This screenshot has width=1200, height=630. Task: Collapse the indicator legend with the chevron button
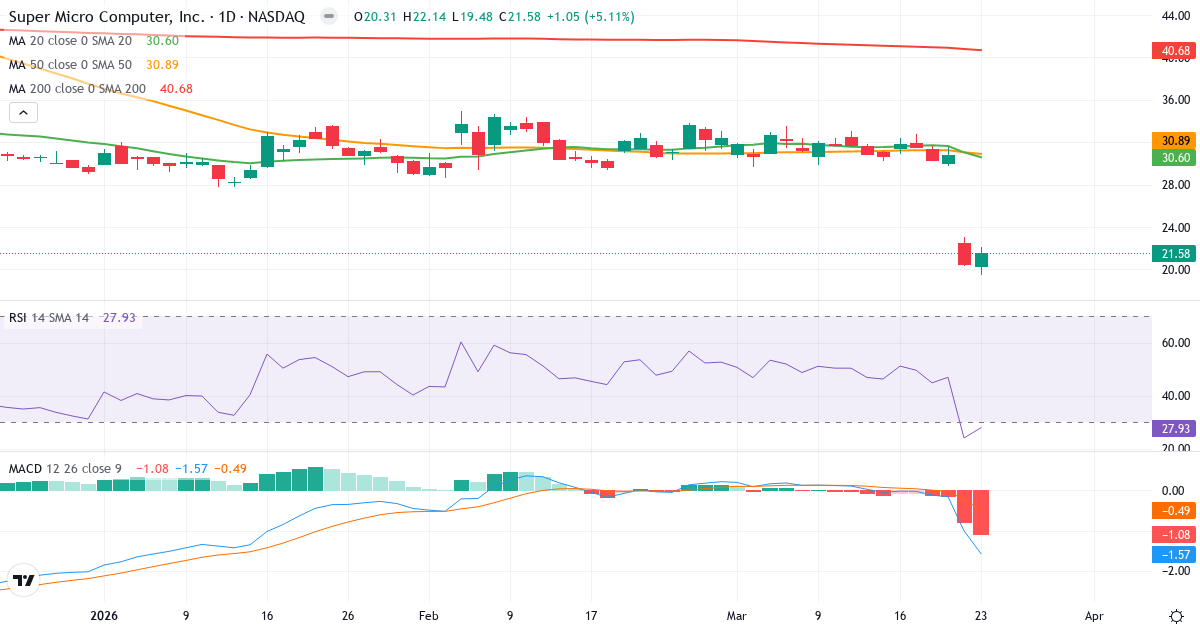(x=22, y=112)
